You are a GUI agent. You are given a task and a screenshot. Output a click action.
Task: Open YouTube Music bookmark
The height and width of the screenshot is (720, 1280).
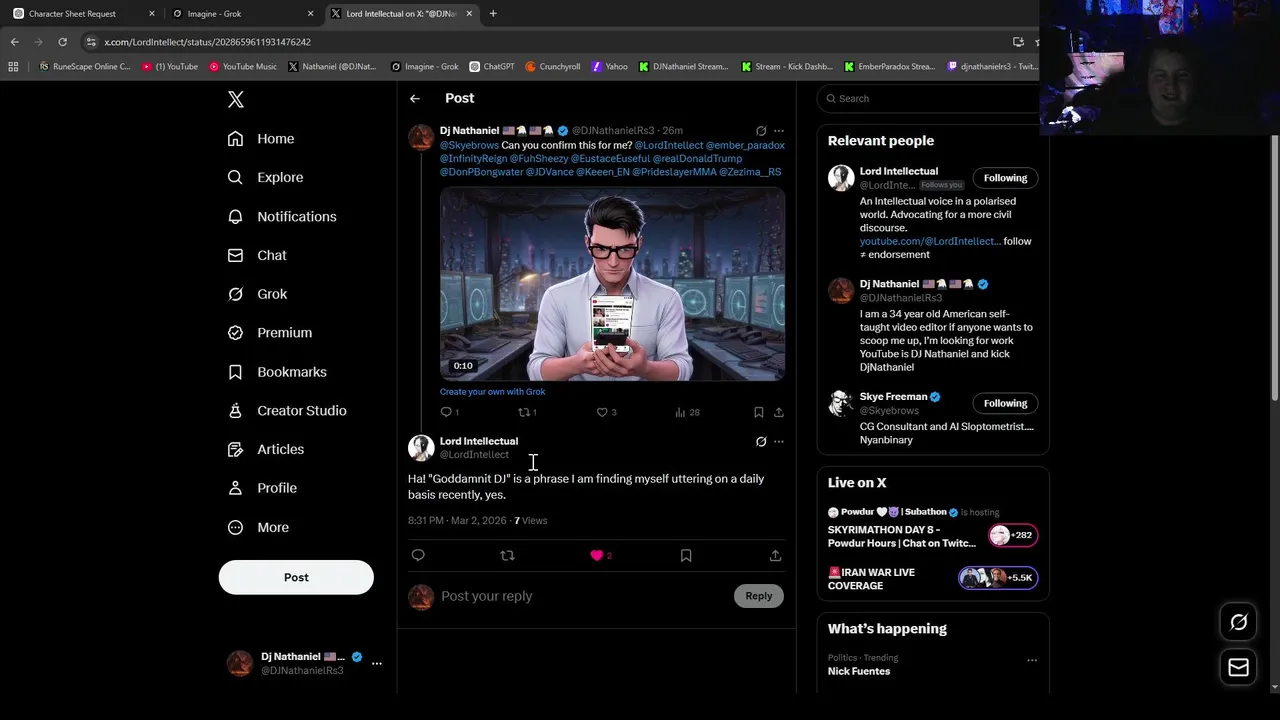pos(243,67)
